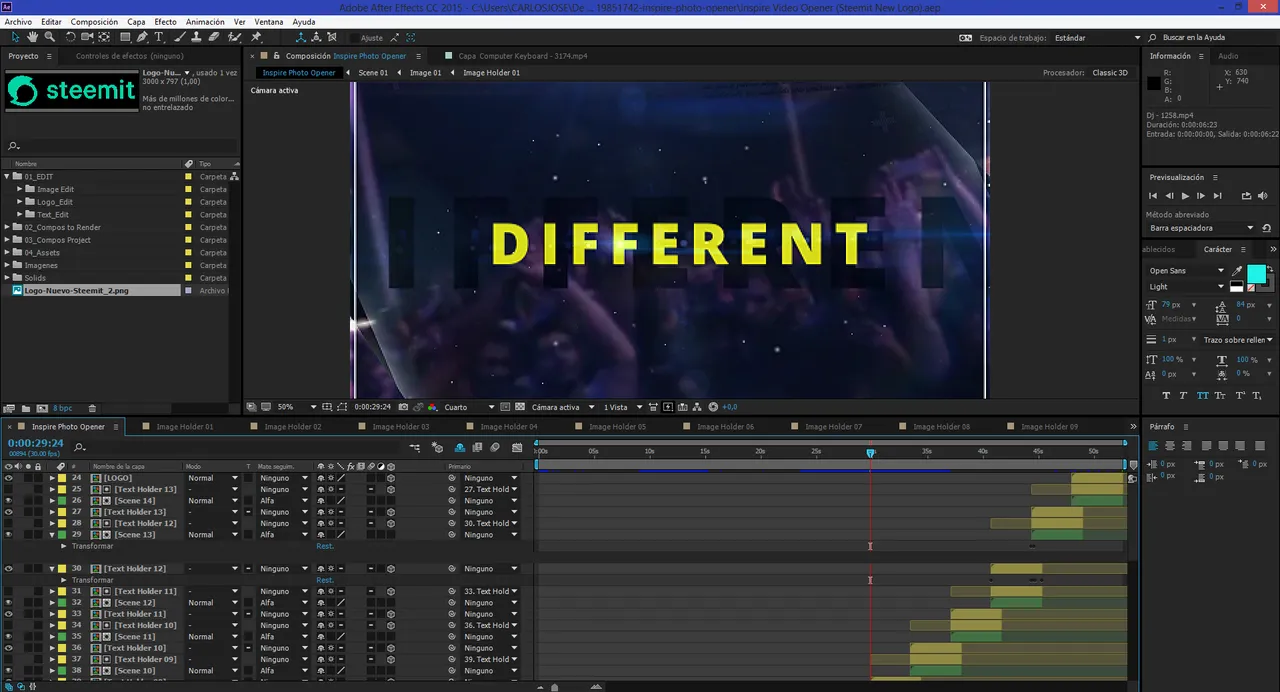Apply Faux Bold text style
The height and width of the screenshot is (692, 1280).
coord(1165,395)
